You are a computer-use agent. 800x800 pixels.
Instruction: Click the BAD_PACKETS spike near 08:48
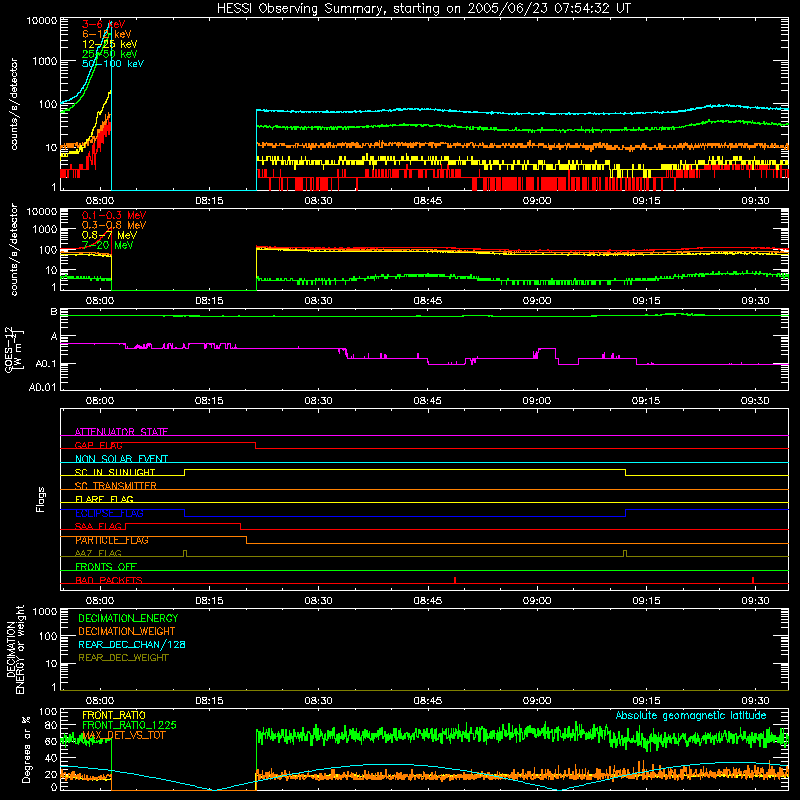(455, 580)
